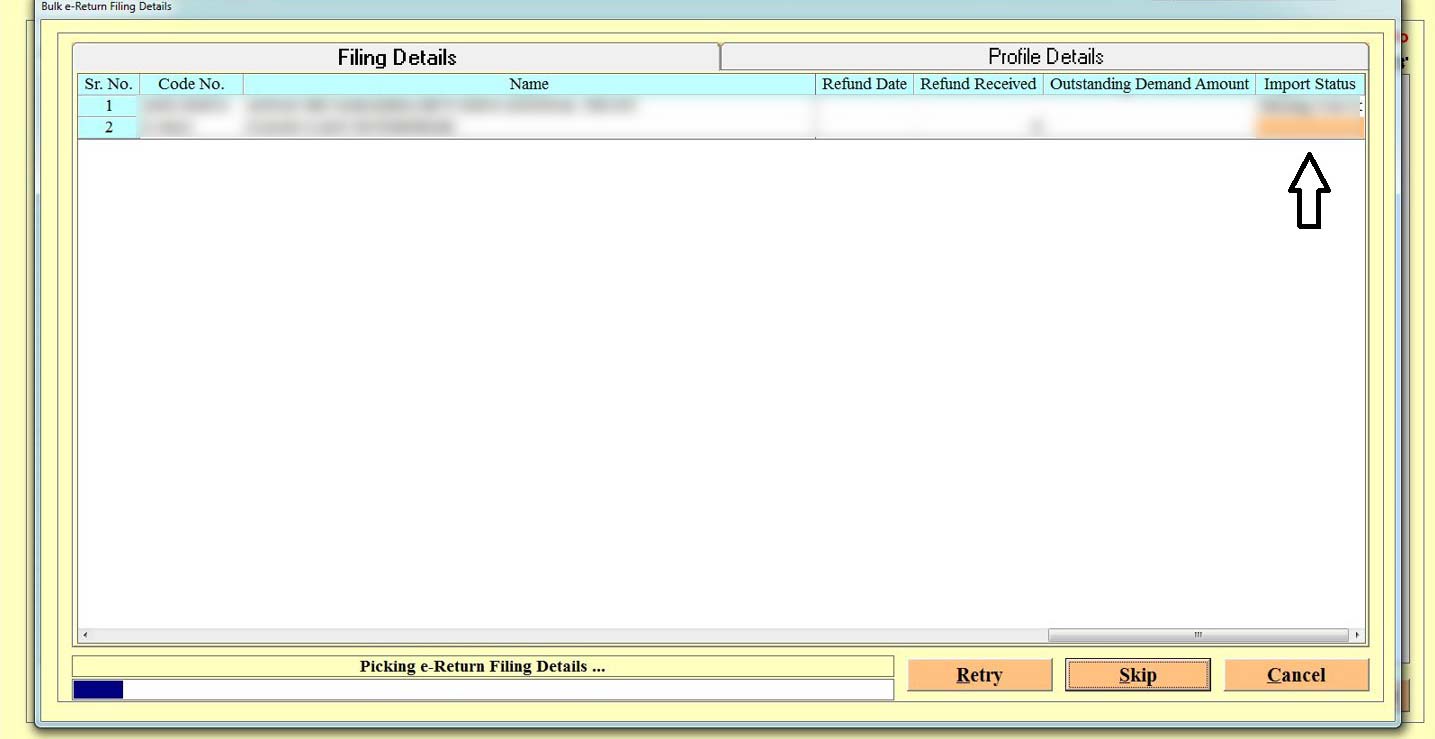Click the Refund Received column header

(x=978, y=84)
